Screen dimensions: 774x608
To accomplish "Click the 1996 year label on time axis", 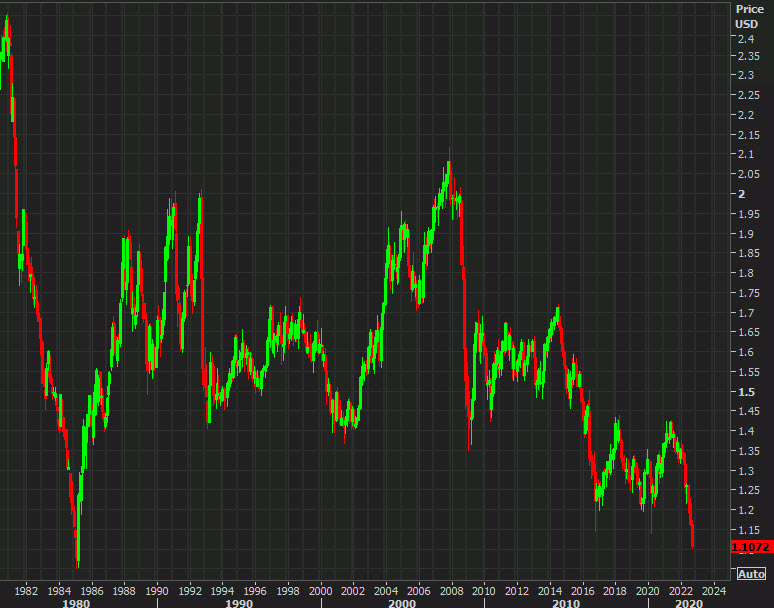I will pyautogui.click(x=255, y=591).
